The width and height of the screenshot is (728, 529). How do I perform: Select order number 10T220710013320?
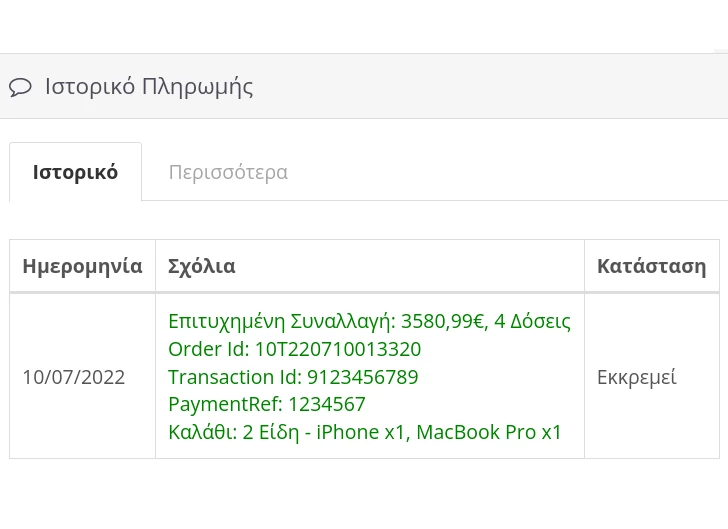pyautogui.click(x=337, y=349)
